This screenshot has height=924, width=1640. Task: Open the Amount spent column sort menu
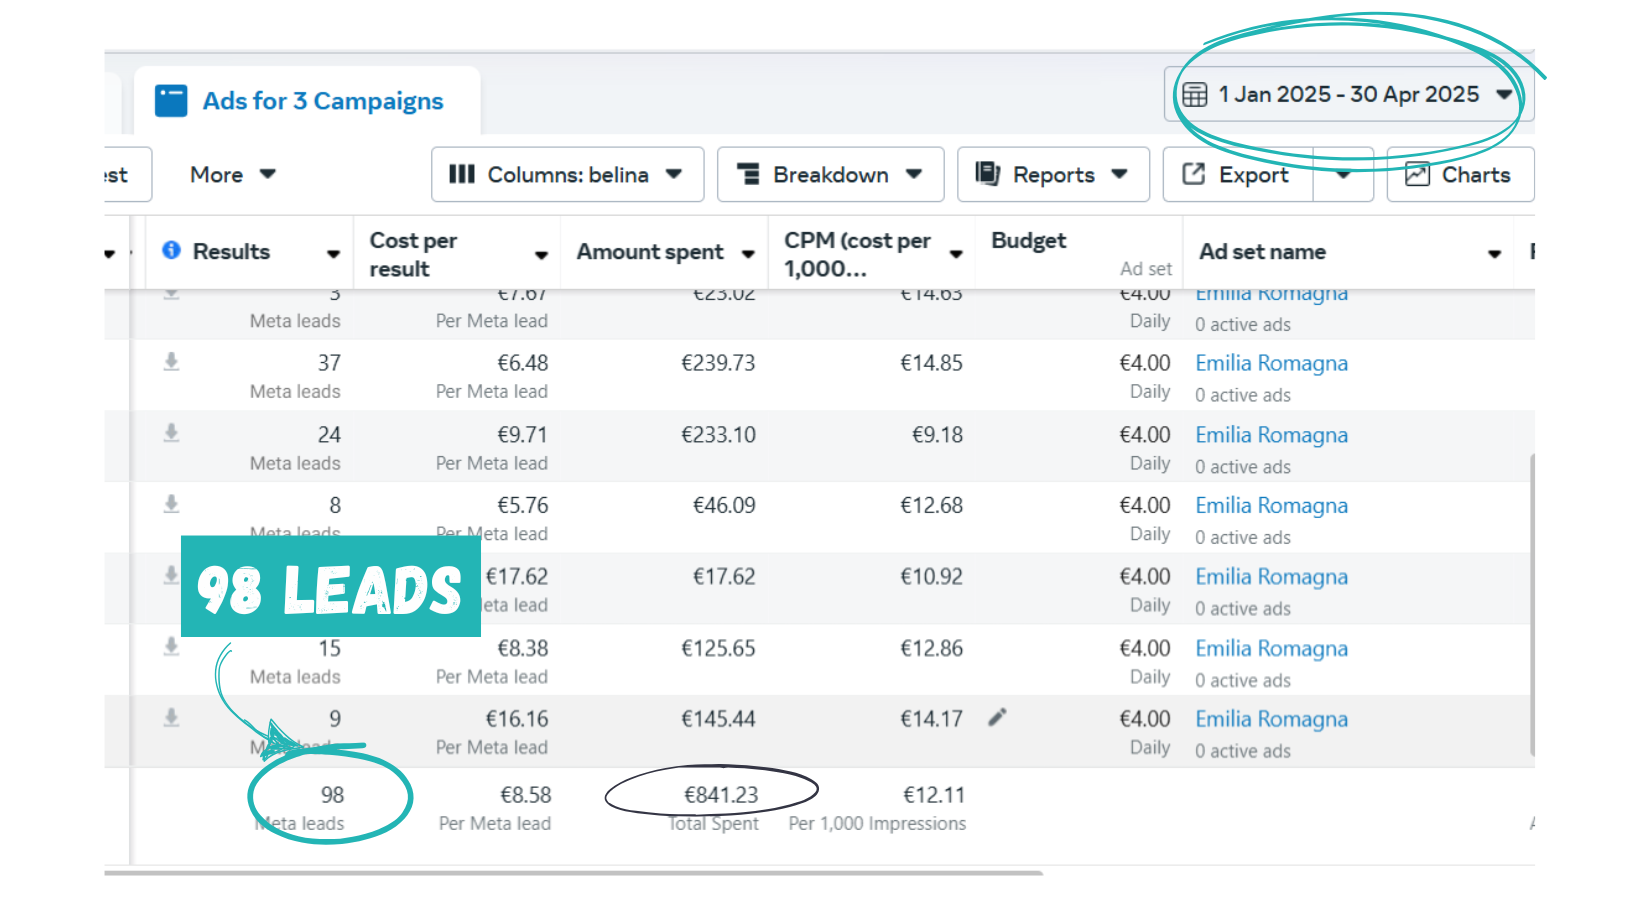coord(748,254)
